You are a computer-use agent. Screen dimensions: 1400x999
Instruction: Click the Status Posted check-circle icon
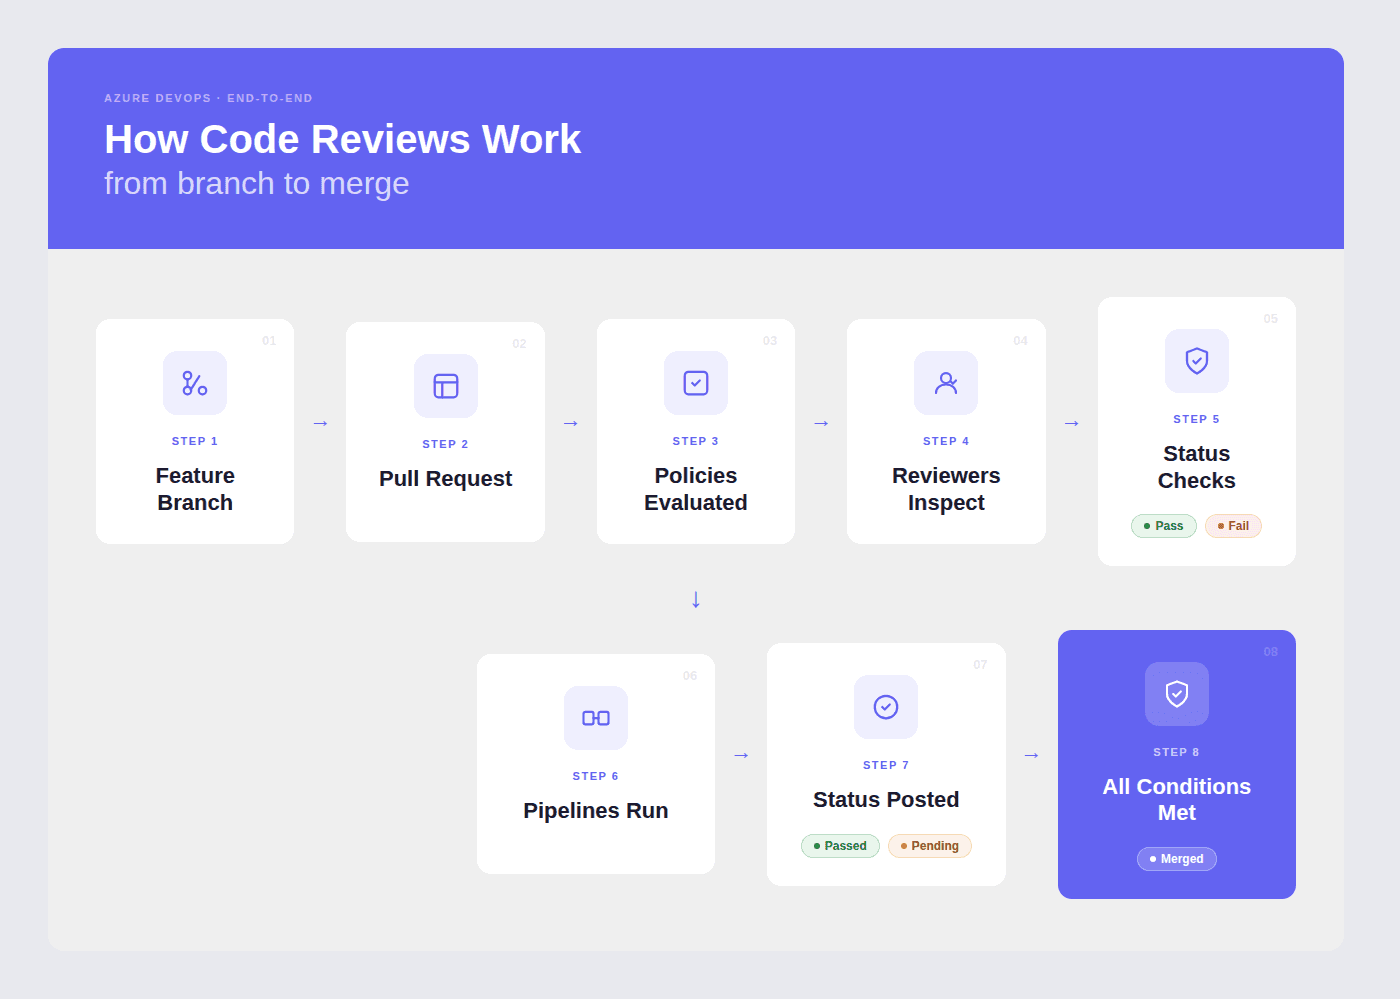pos(886,707)
